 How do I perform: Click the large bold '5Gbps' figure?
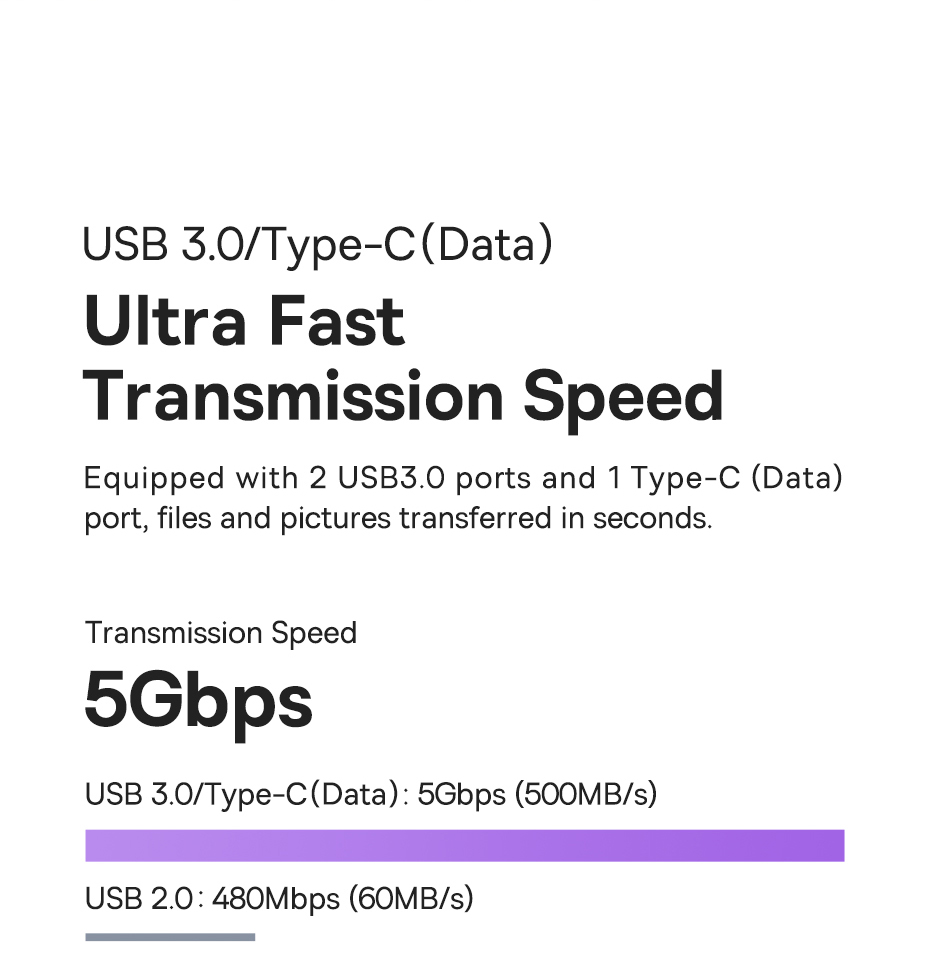[198, 699]
